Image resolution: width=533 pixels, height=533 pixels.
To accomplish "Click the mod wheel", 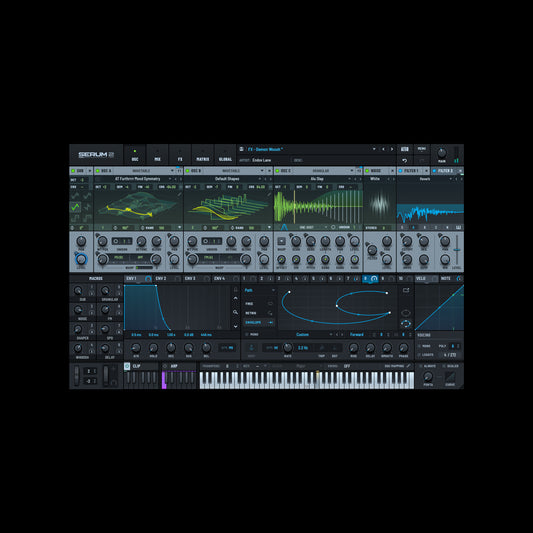I will tap(106, 376).
